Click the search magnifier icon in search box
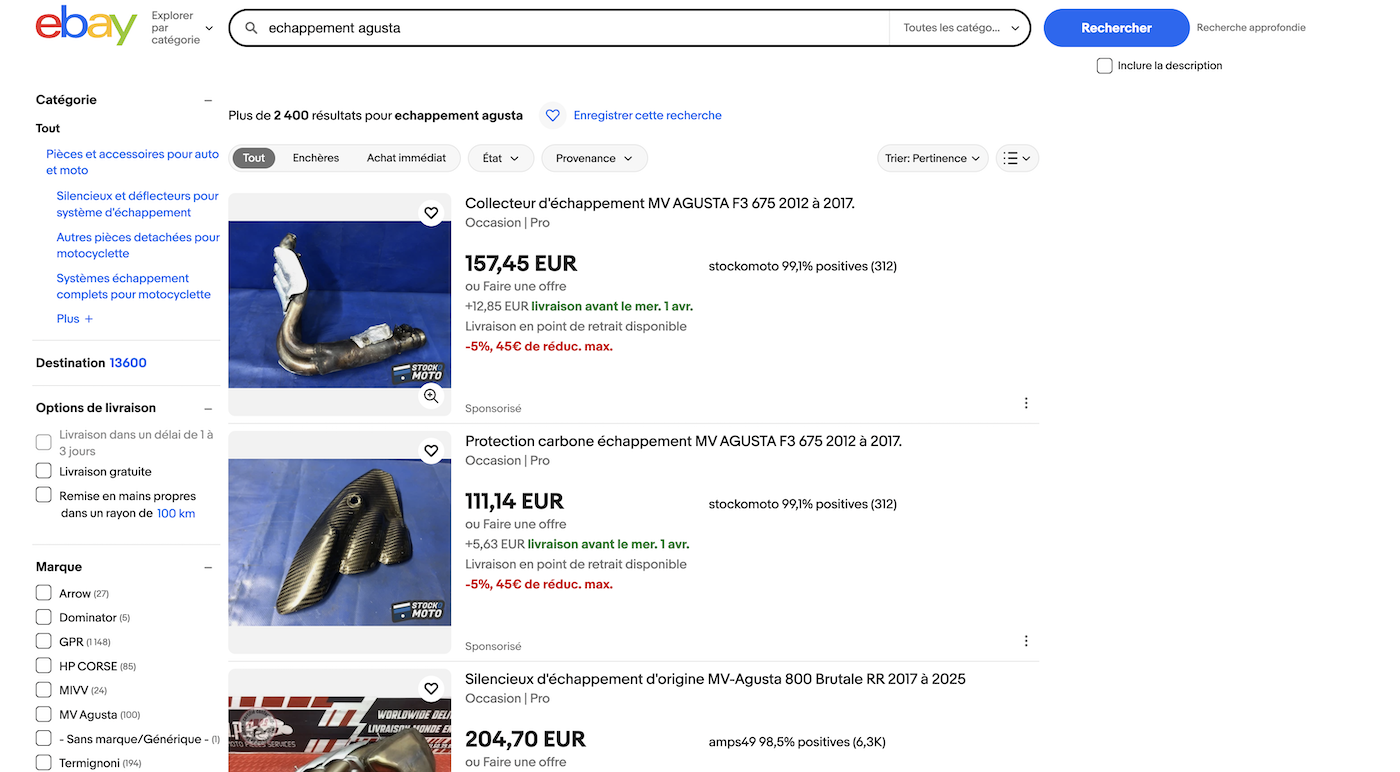The image size is (1400, 772). tap(251, 28)
